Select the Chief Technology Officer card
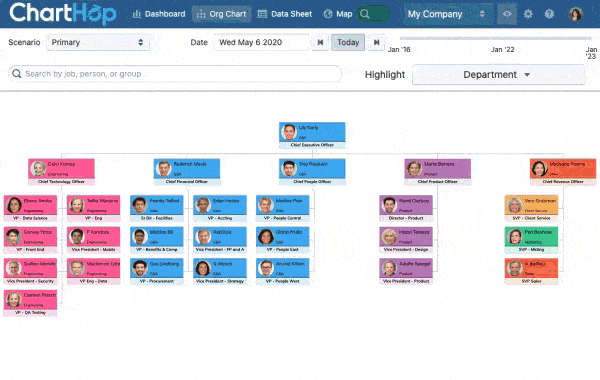This screenshot has width=600, height=380. (x=61, y=172)
